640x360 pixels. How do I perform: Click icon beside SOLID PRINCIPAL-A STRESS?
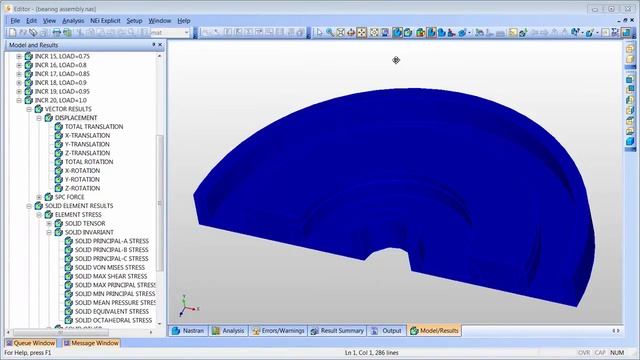pos(69,241)
